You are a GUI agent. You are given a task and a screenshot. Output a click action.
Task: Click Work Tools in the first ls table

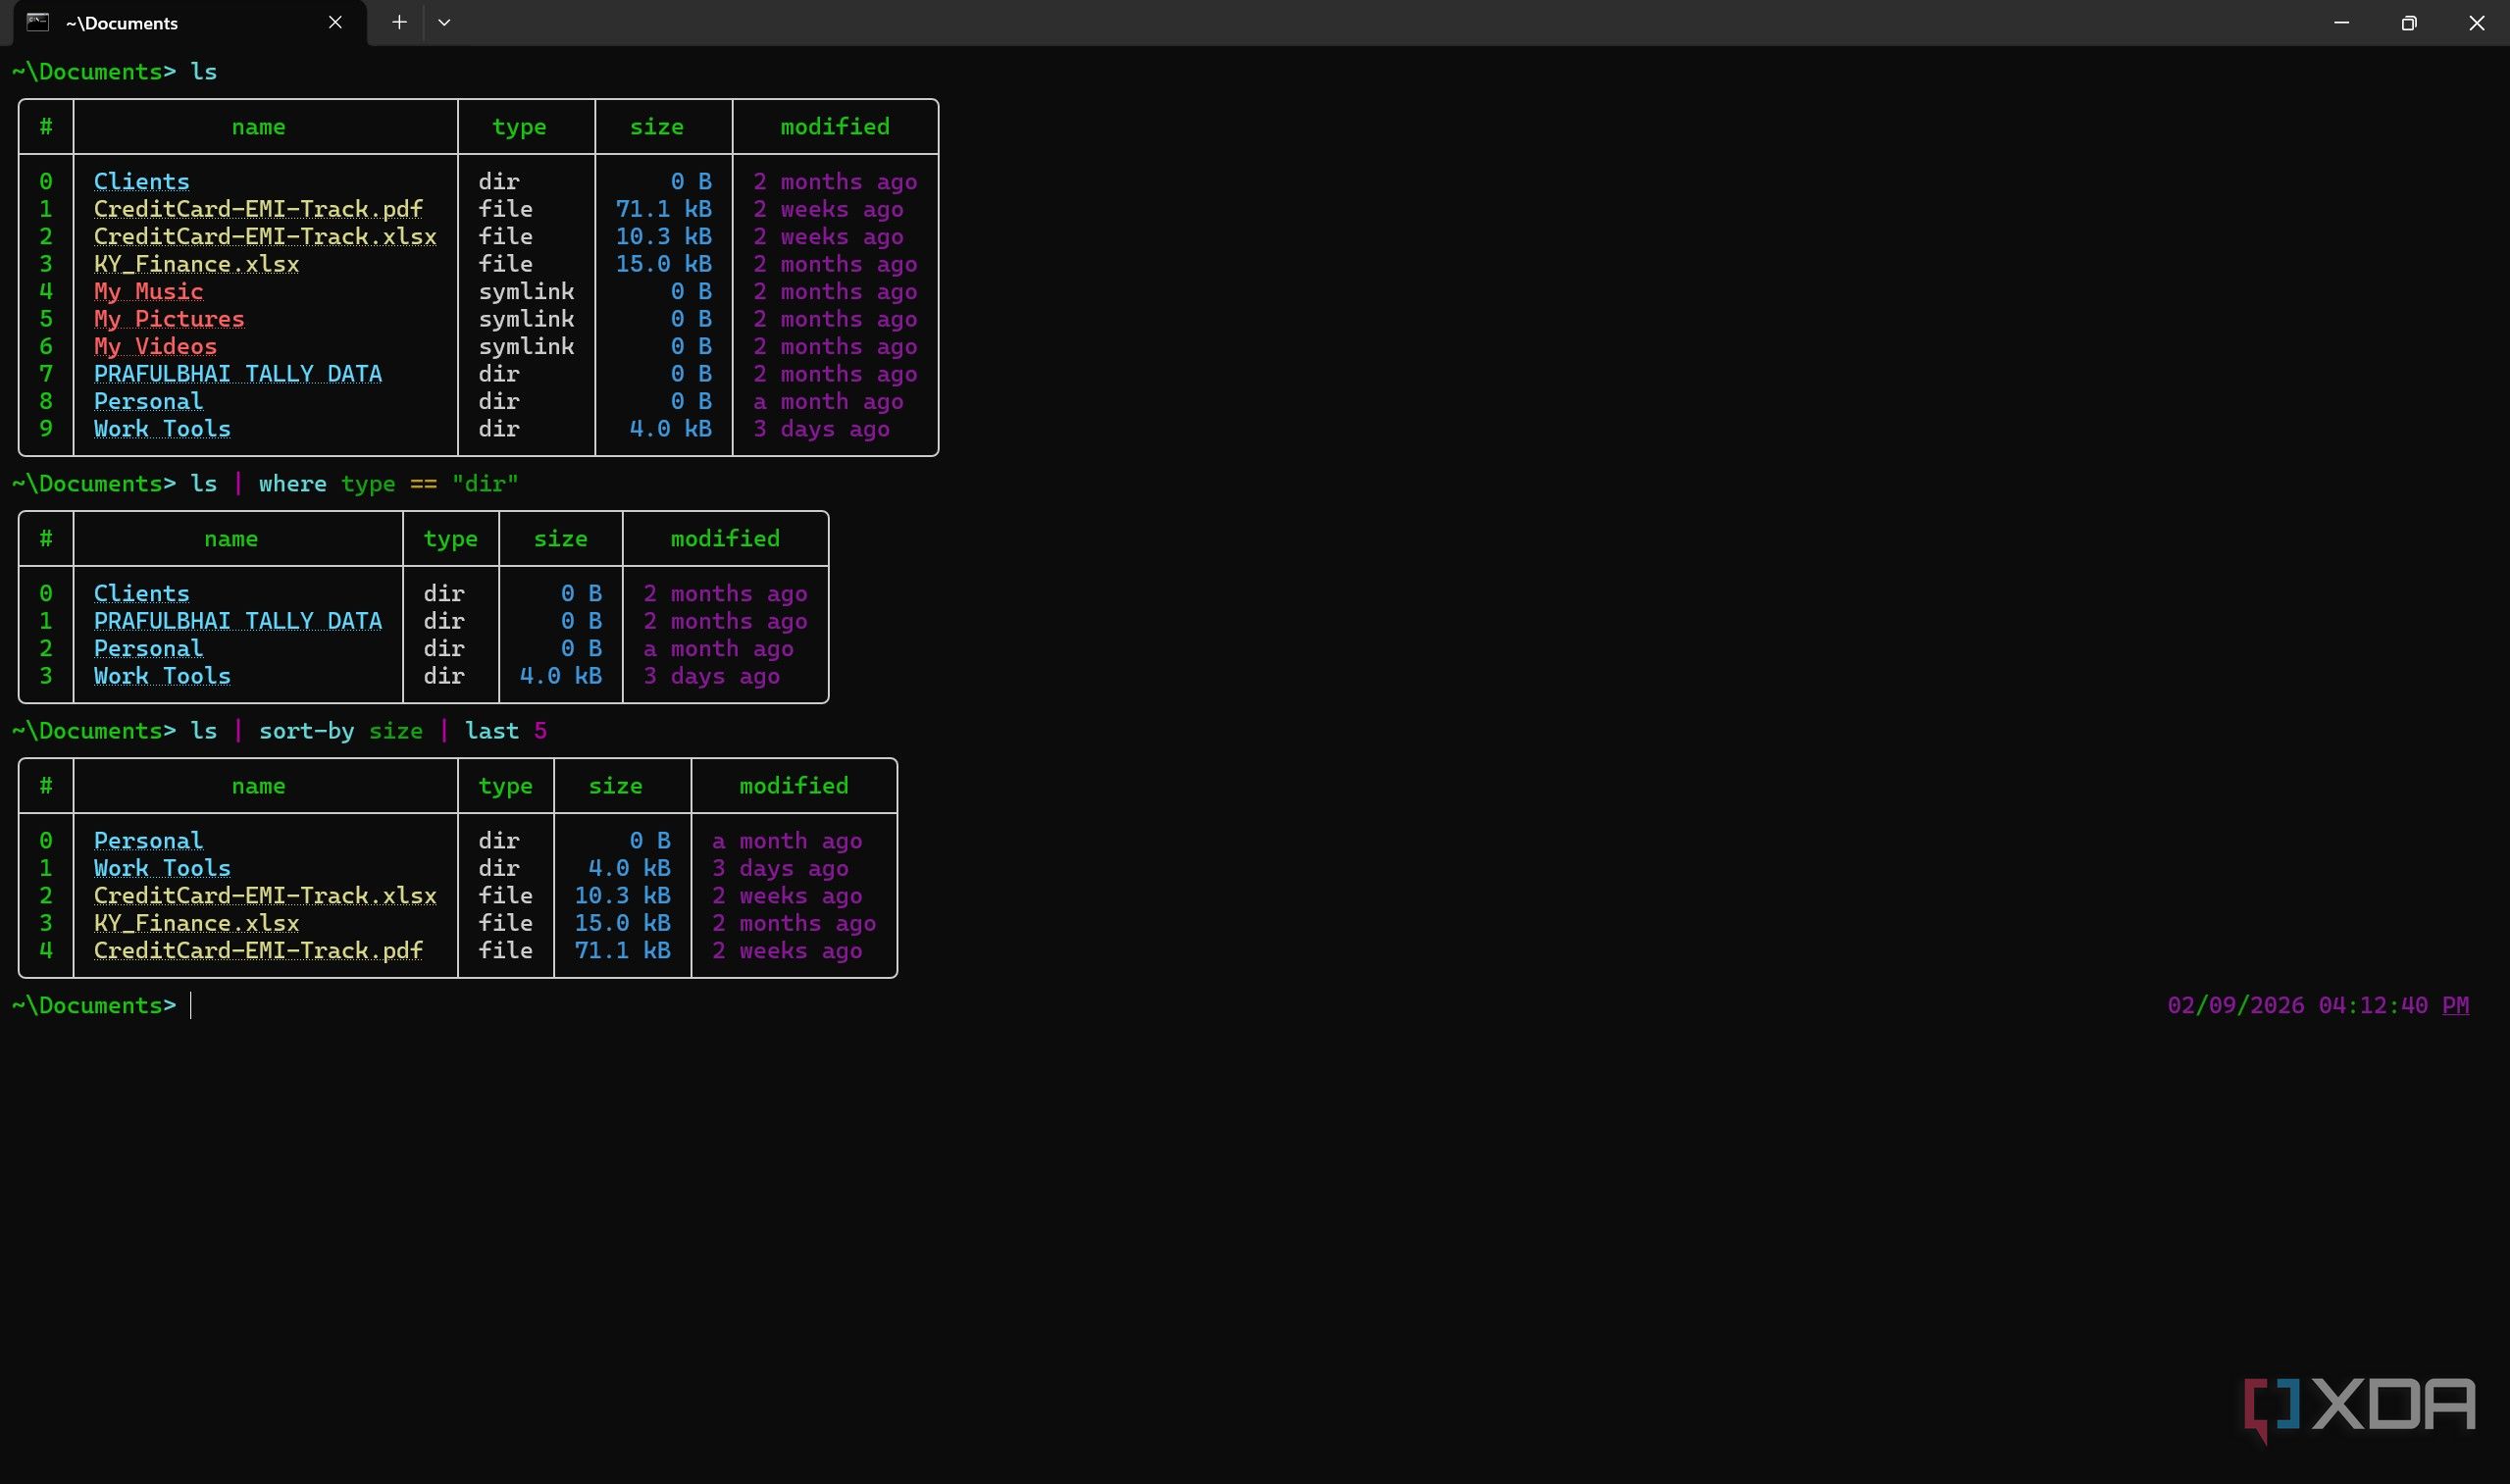pos(162,429)
